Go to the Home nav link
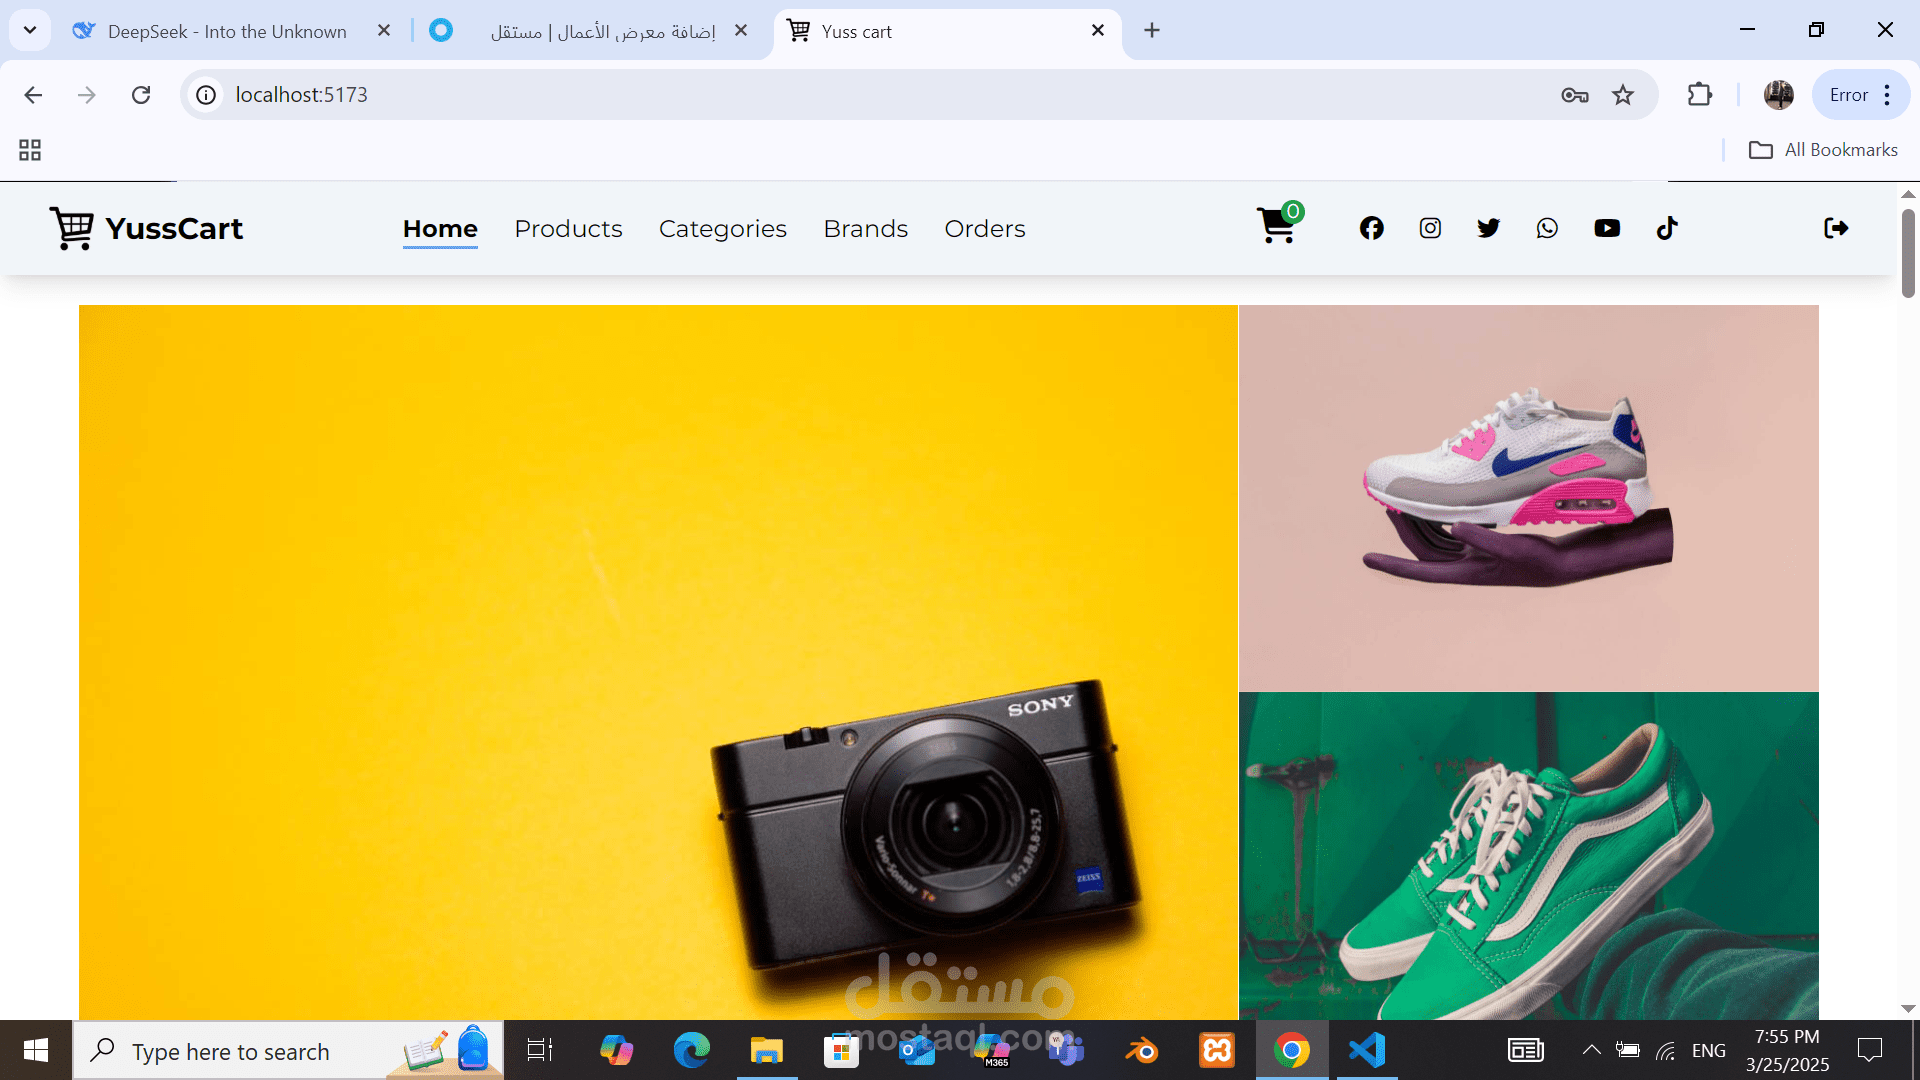 [x=440, y=229]
